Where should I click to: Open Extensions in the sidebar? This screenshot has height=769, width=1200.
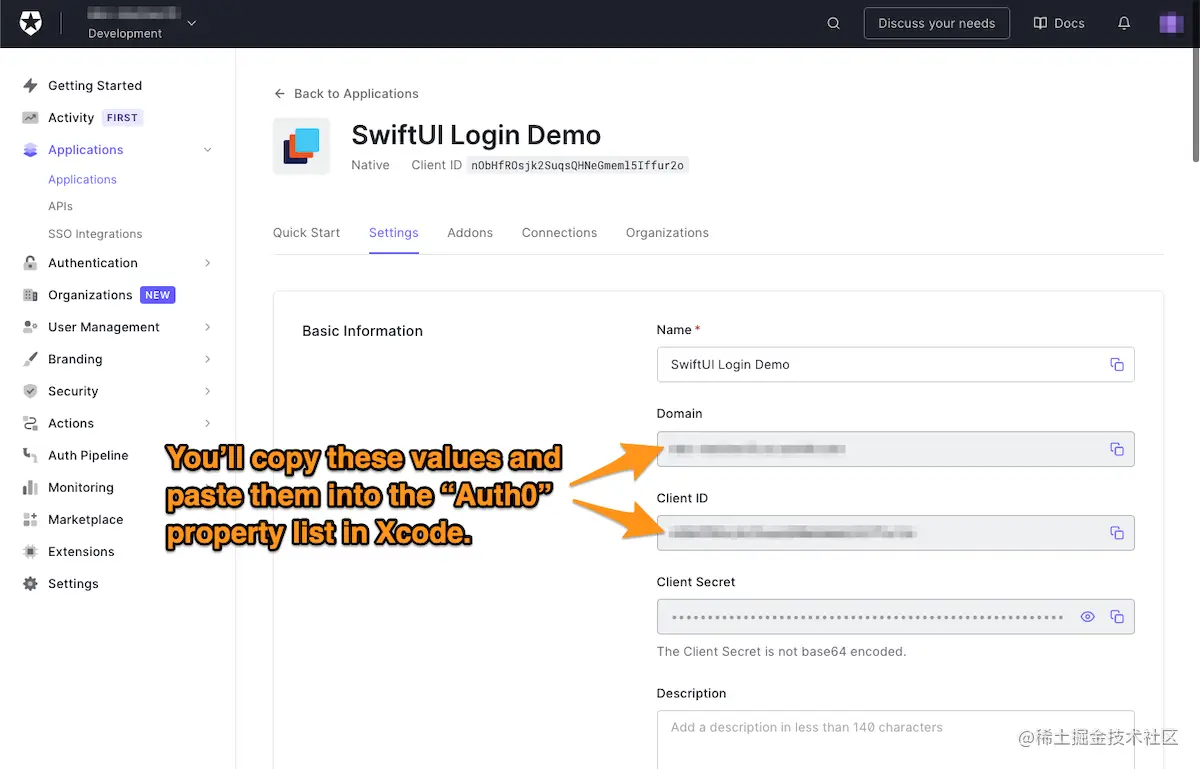(x=81, y=551)
